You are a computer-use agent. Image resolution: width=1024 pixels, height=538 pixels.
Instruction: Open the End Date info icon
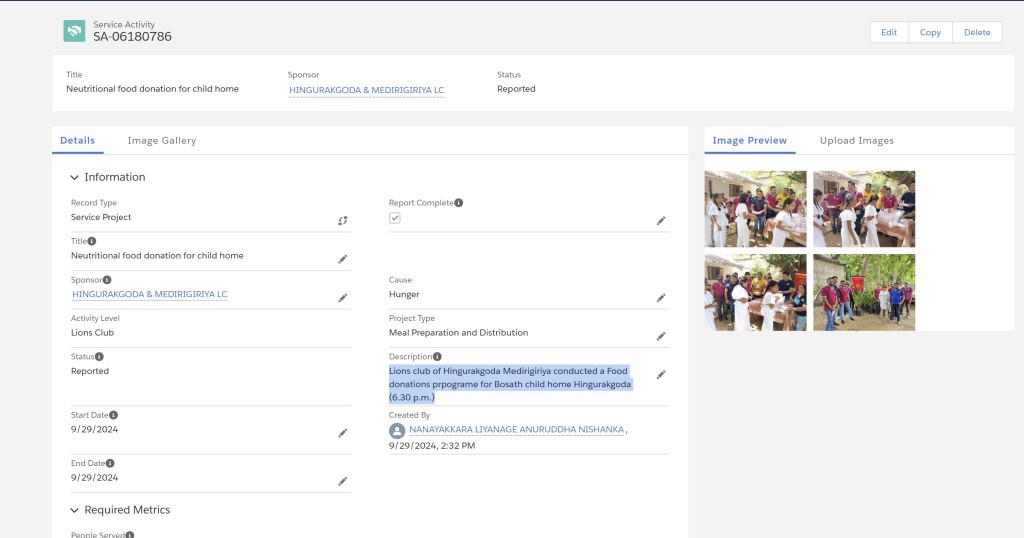[110, 463]
